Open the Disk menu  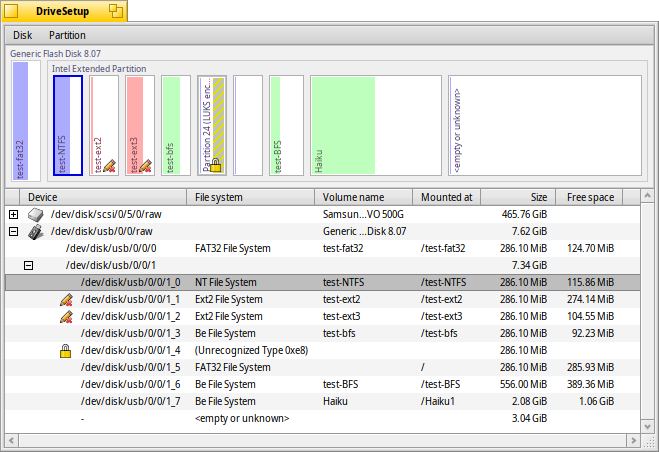point(22,35)
